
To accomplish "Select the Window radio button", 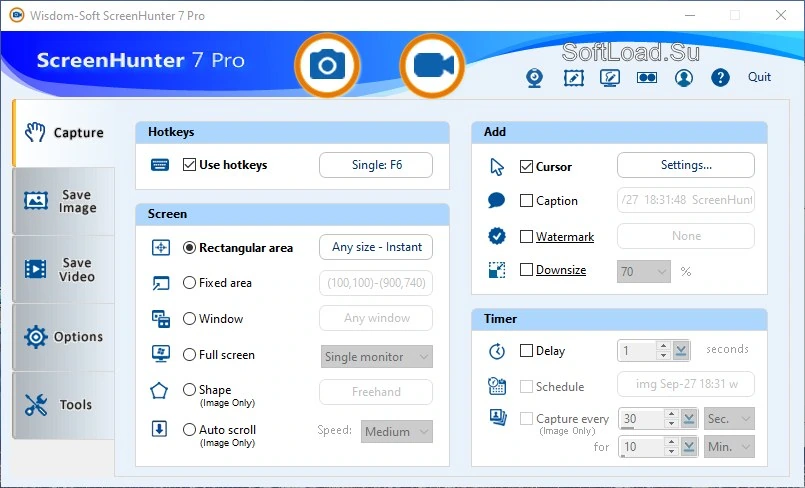I will pos(189,319).
